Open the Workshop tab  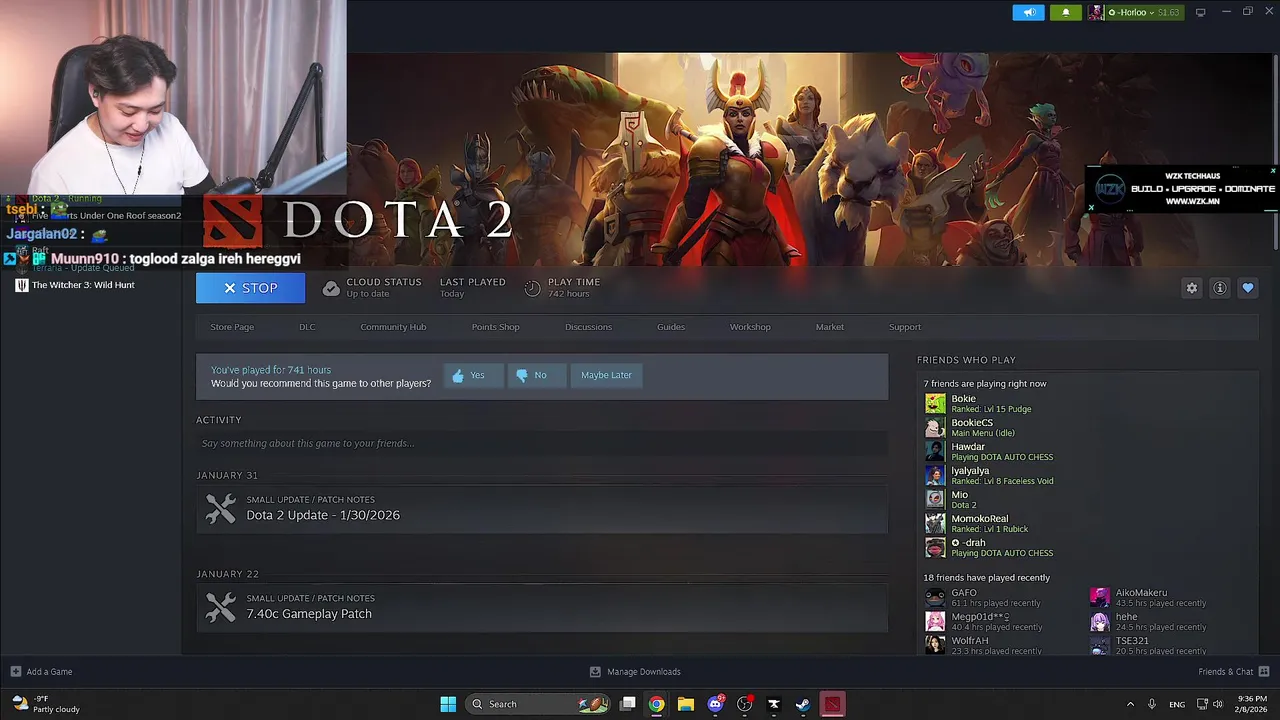750,327
